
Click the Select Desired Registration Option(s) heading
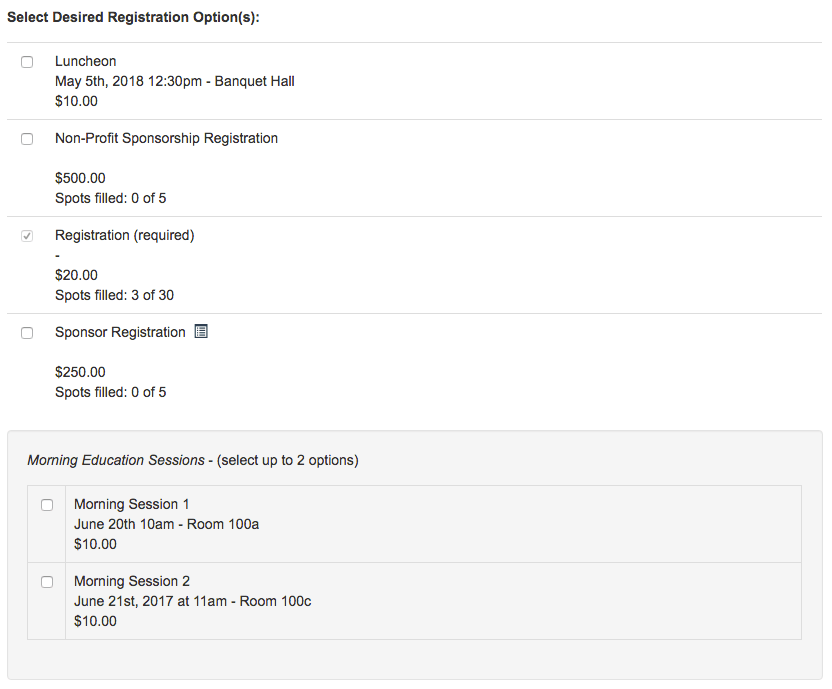pyautogui.click(x=133, y=19)
